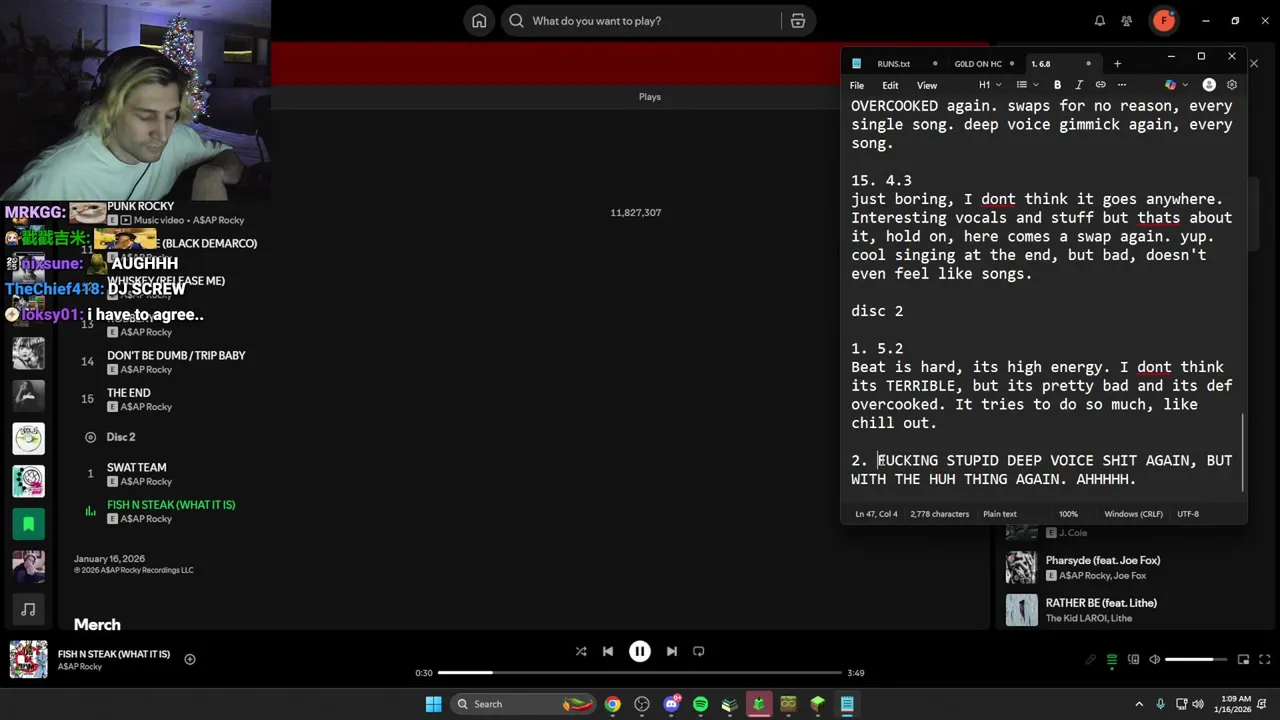Image resolution: width=1280 pixels, height=720 pixels.
Task: Open Notepad account profile icon
Action: point(1209,85)
